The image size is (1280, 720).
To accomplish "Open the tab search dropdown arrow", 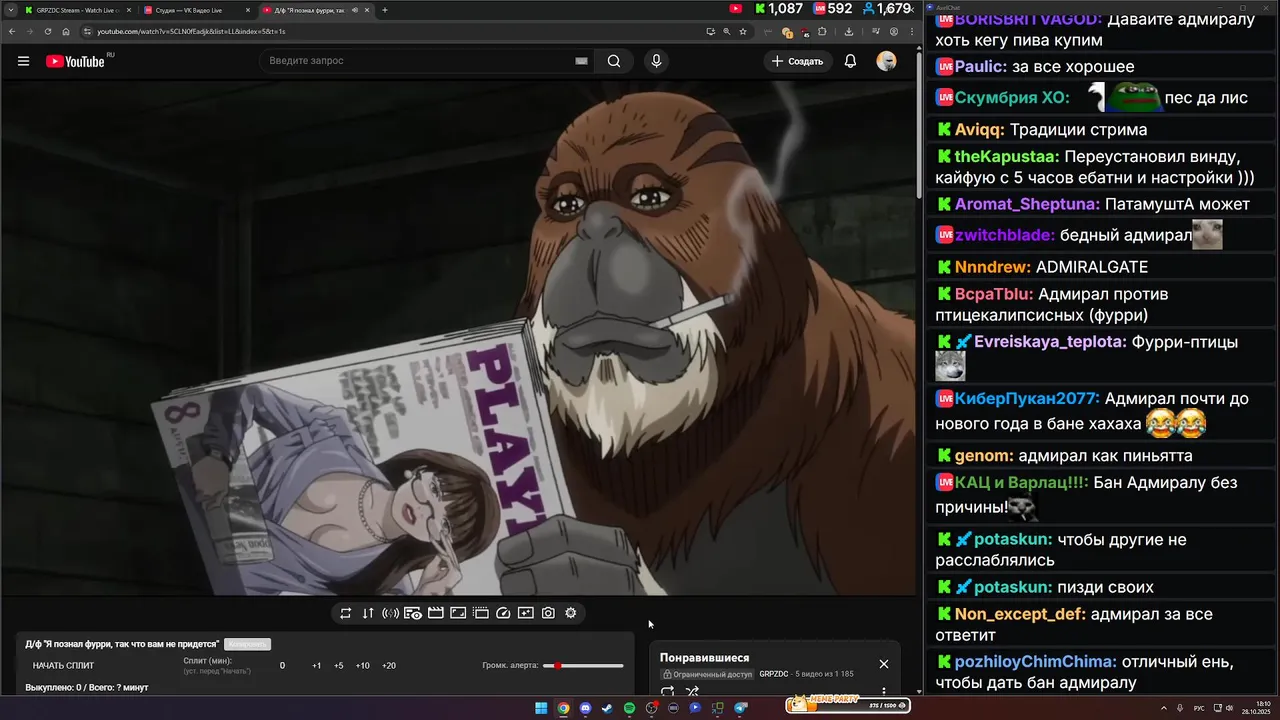I will click(x=9, y=10).
